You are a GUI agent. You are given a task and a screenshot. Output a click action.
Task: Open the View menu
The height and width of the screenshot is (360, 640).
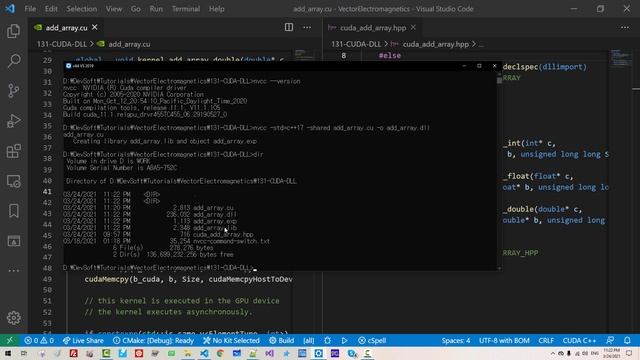coord(114,9)
